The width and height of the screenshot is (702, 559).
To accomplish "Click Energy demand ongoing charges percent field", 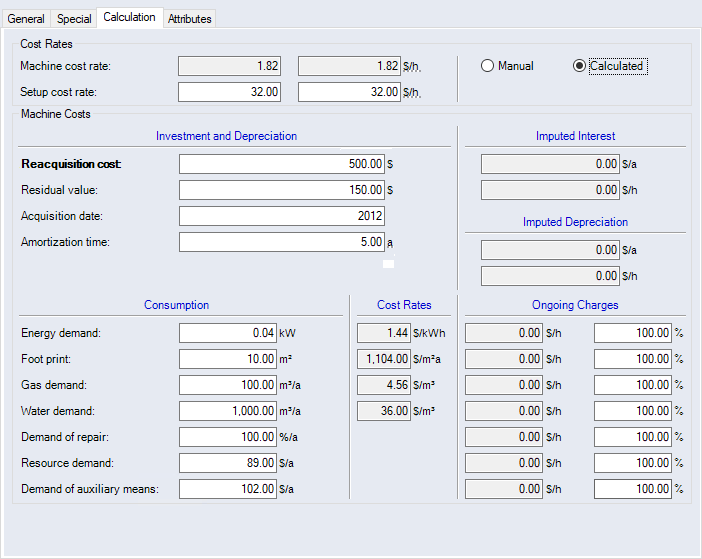I will 632,333.
